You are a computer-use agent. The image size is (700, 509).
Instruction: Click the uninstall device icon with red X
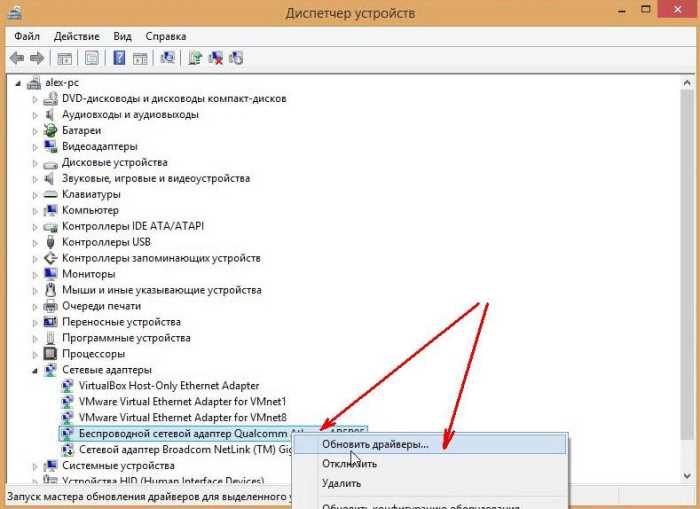click(x=215, y=58)
